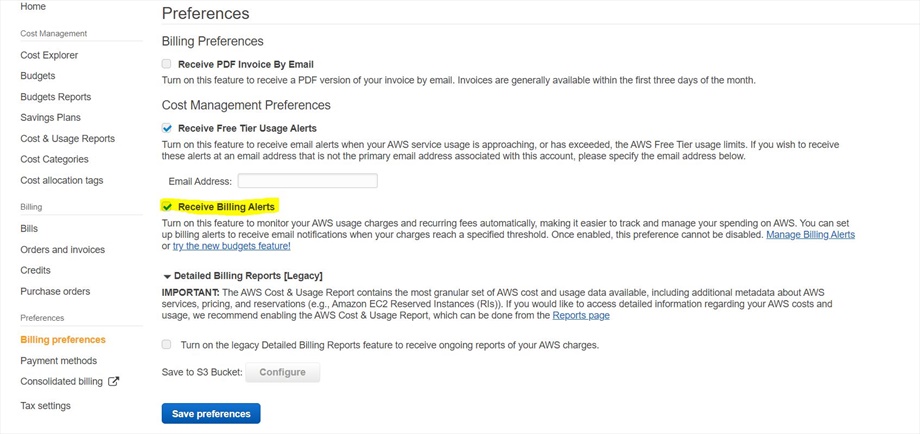
Task: Open Cost & Usage Reports page
Action: [x=67, y=139]
